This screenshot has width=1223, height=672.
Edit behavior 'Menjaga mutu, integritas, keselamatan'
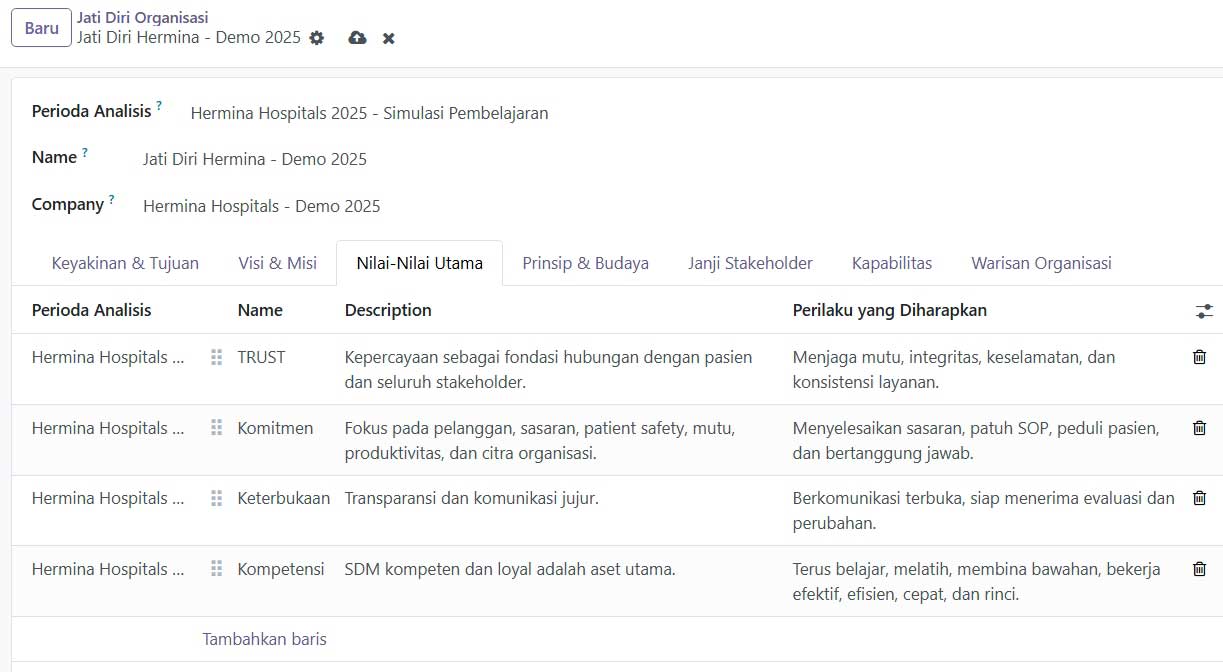[954, 369]
